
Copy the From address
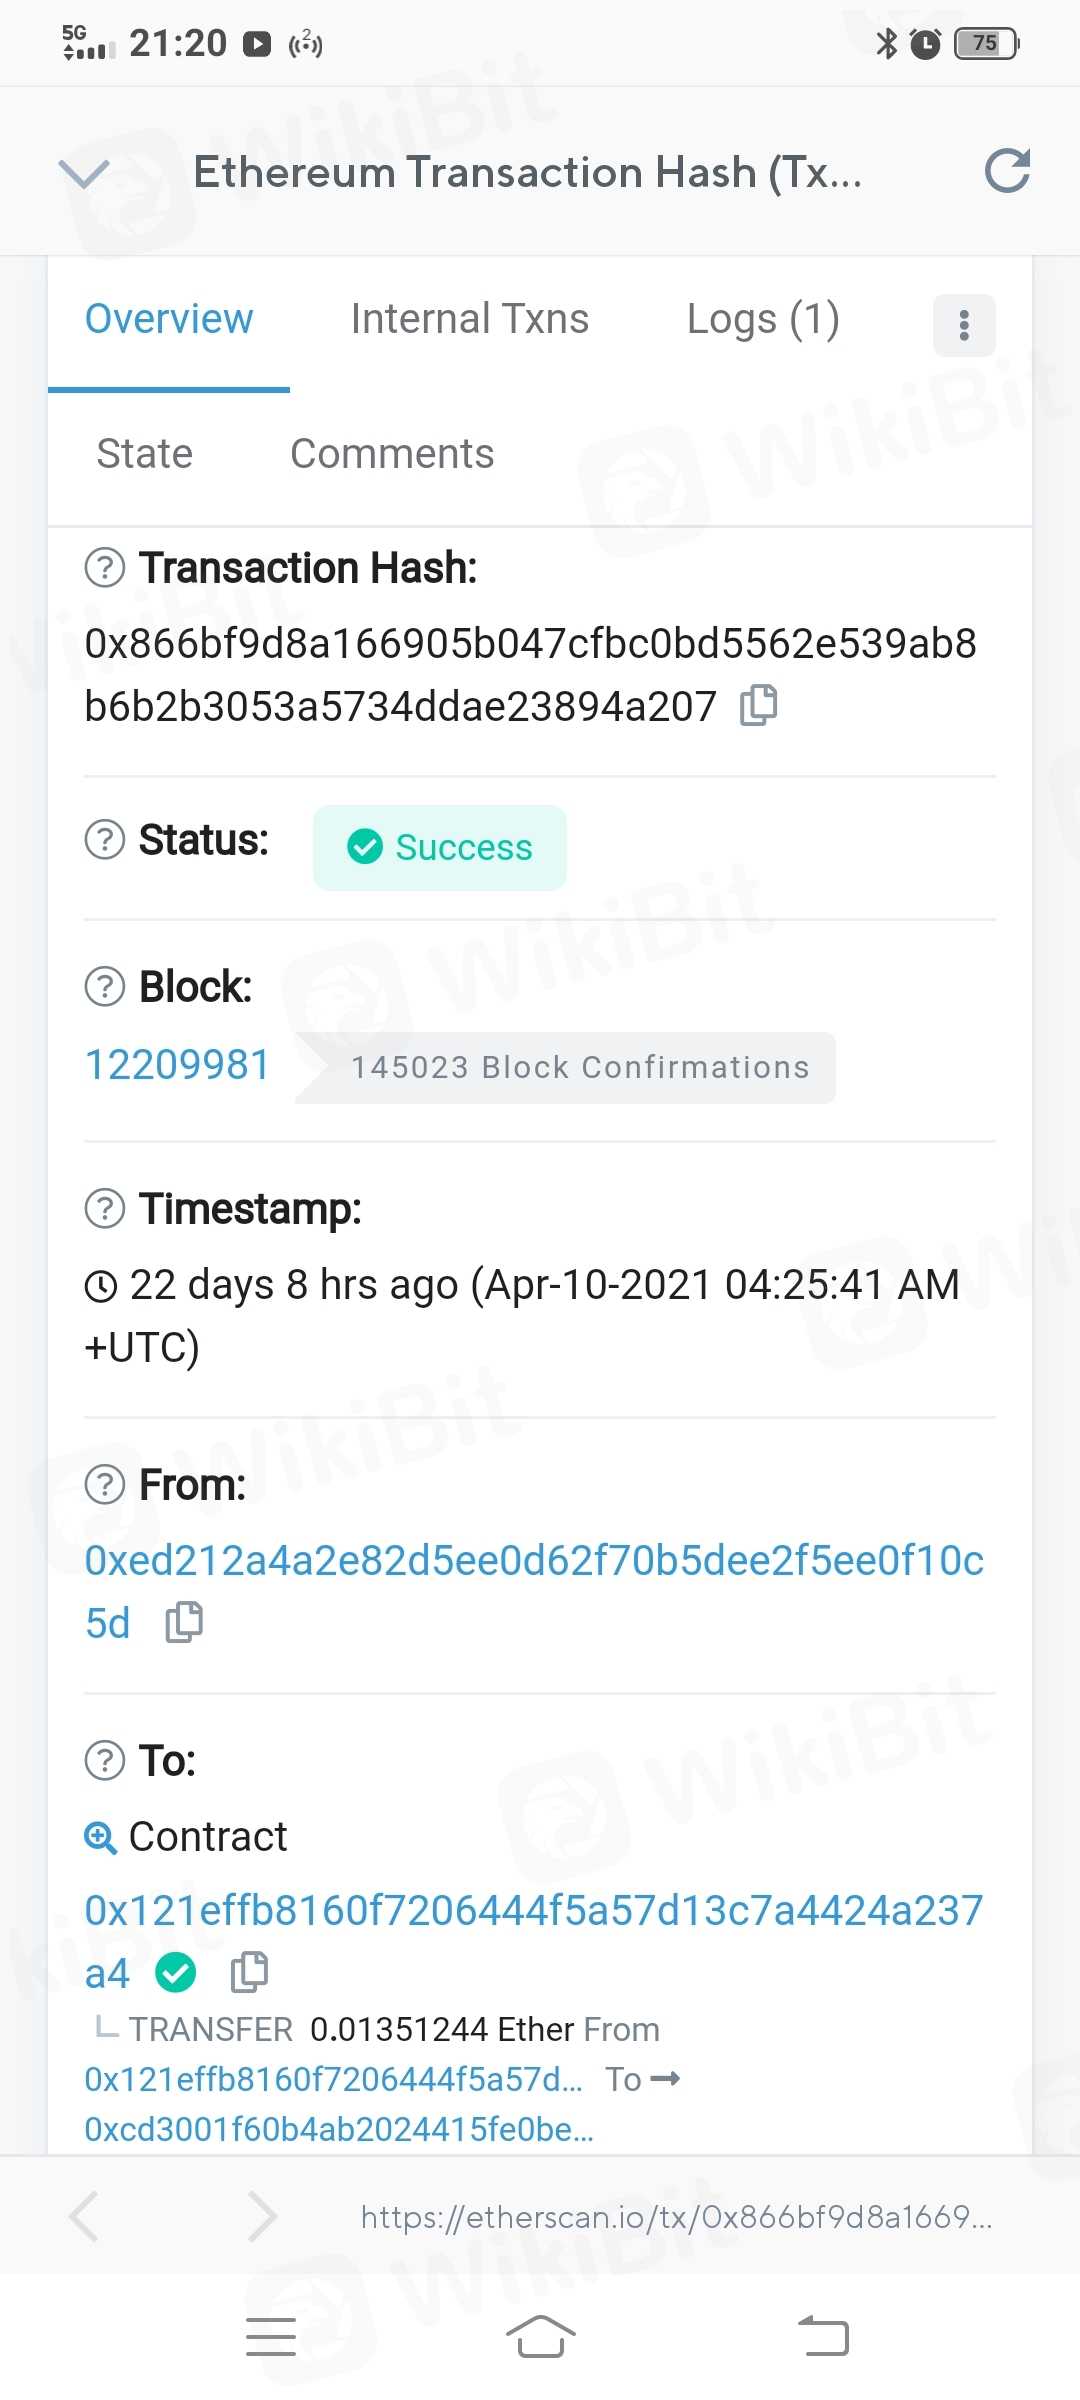click(184, 1622)
